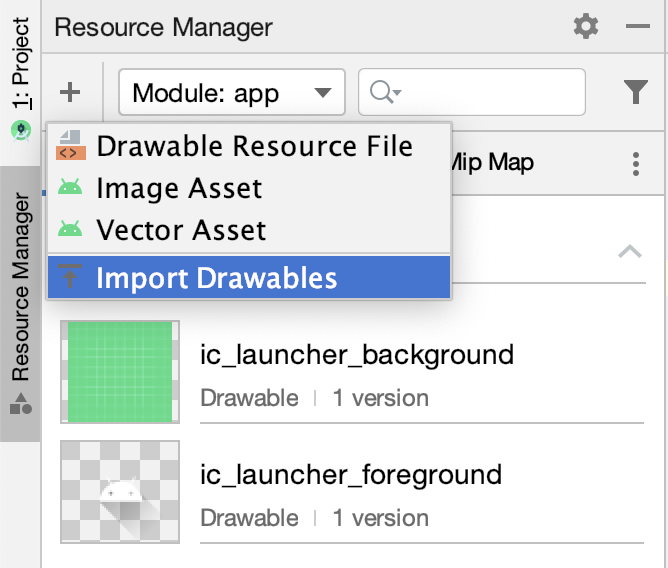Choose Image Asset from popup menu
This screenshot has height=568, width=668.
point(179,188)
